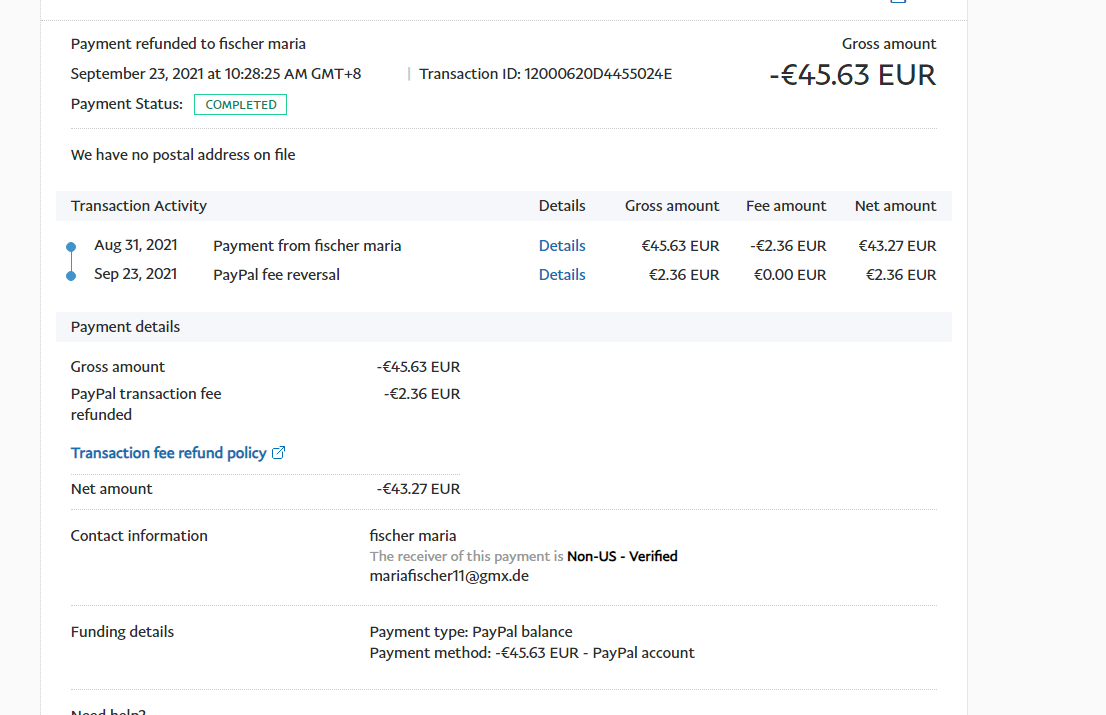Click the partially visible print icon at top
Image resolution: width=1106 pixels, height=715 pixels.
[897, 2]
